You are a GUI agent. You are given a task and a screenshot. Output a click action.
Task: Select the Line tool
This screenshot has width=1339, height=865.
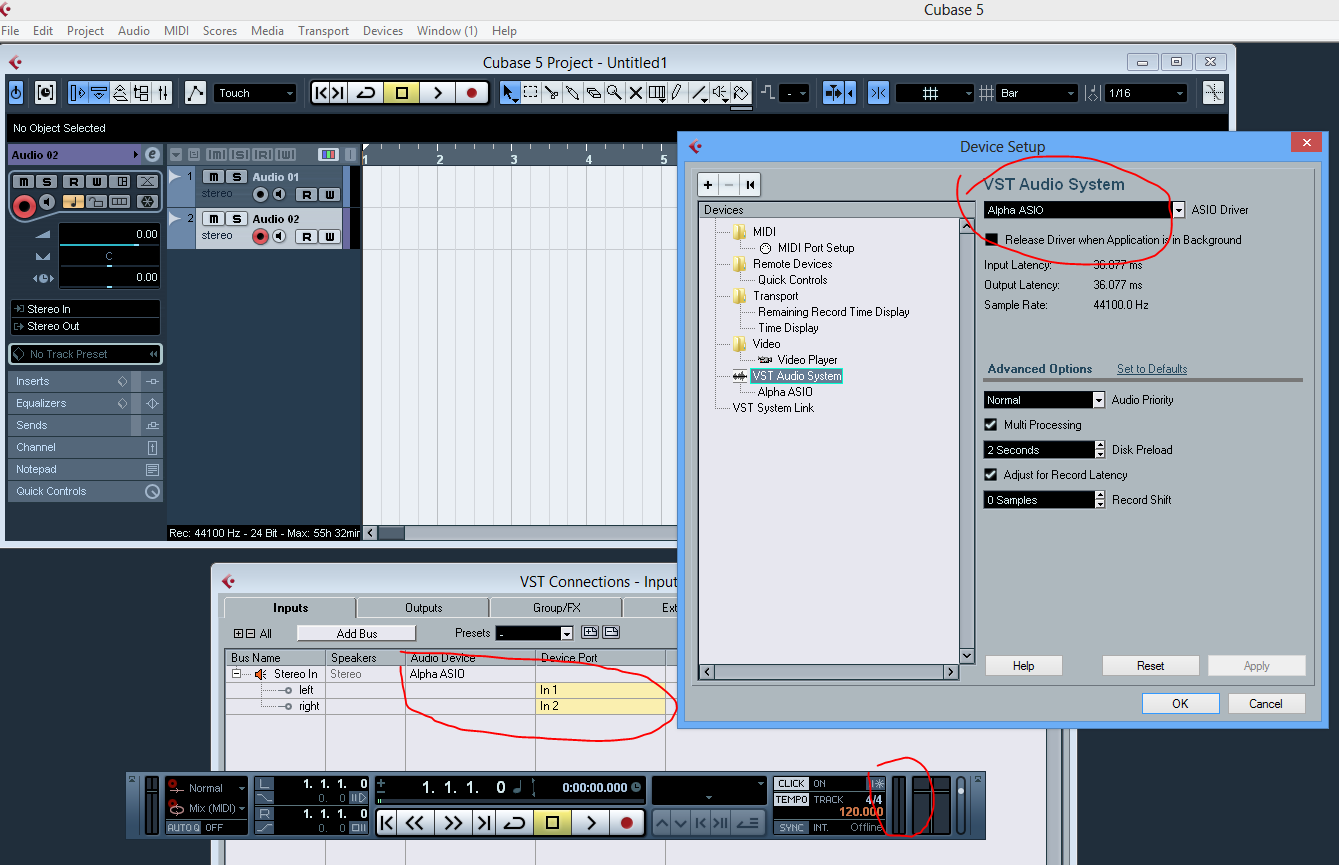point(699,93)
